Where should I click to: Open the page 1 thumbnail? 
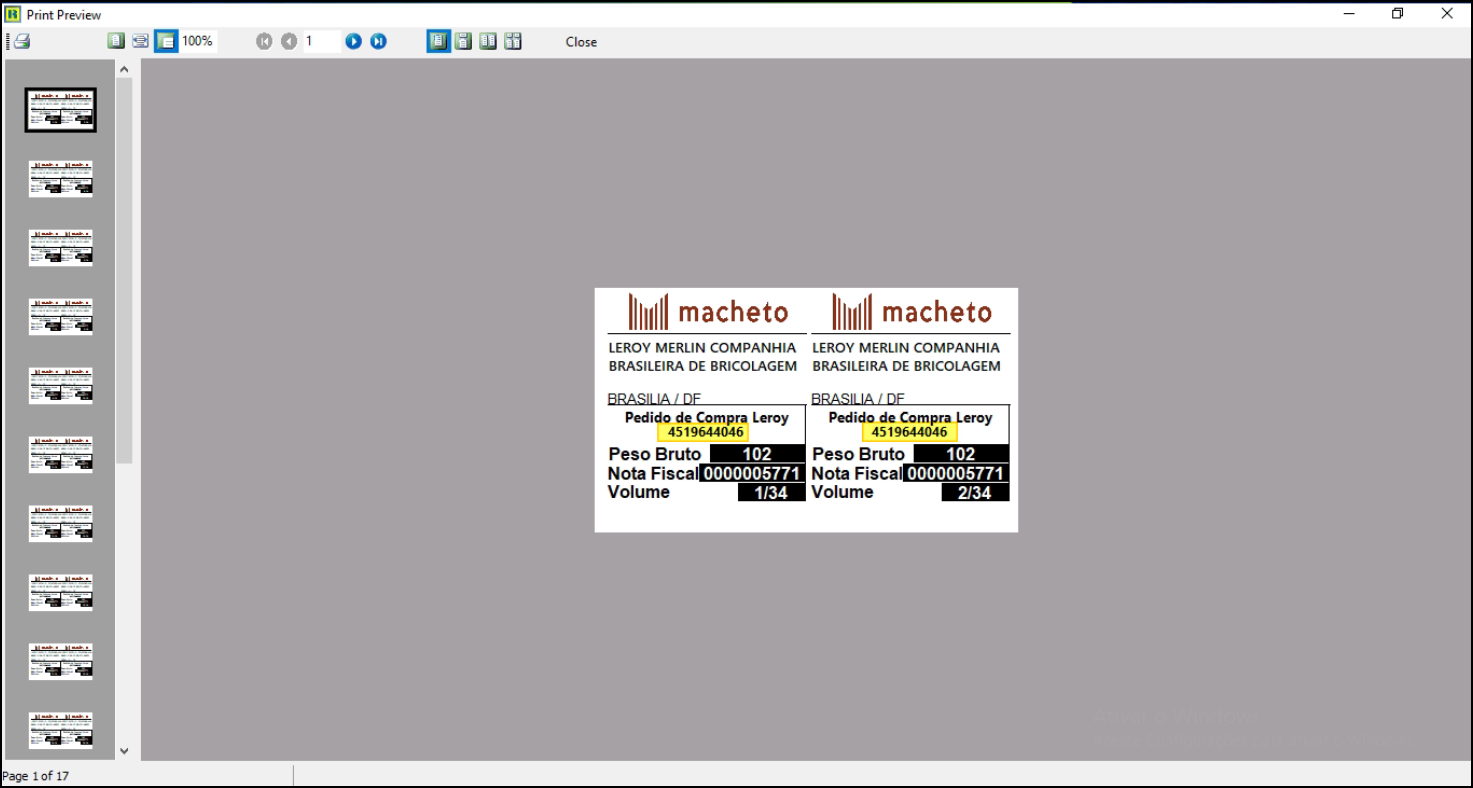tap(61, 110)
